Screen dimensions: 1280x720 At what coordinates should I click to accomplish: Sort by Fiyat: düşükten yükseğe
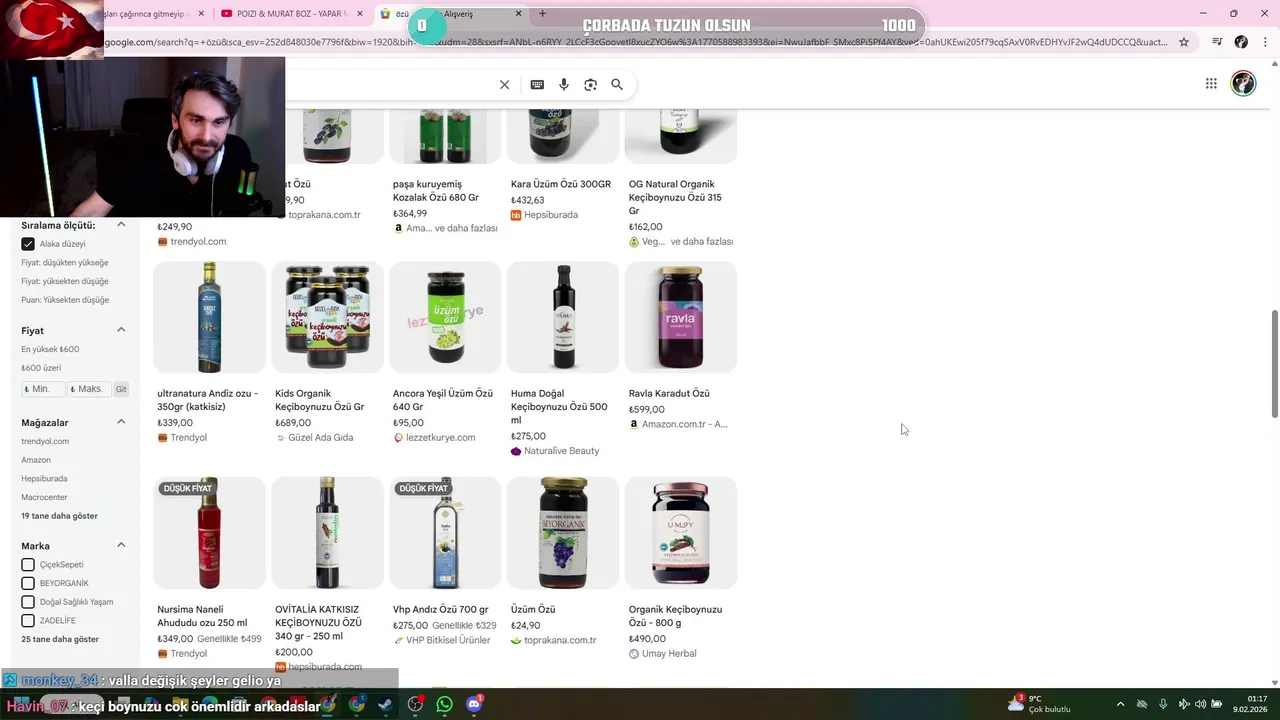click(x=65, y=263)
